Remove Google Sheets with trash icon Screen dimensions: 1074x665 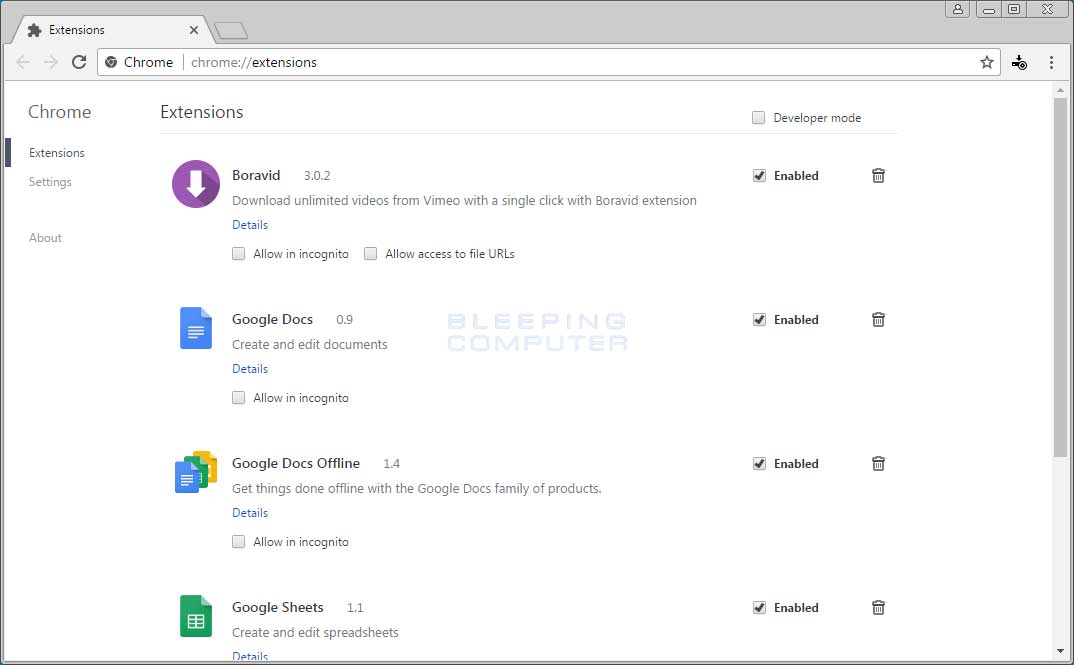tap(878, 608)
